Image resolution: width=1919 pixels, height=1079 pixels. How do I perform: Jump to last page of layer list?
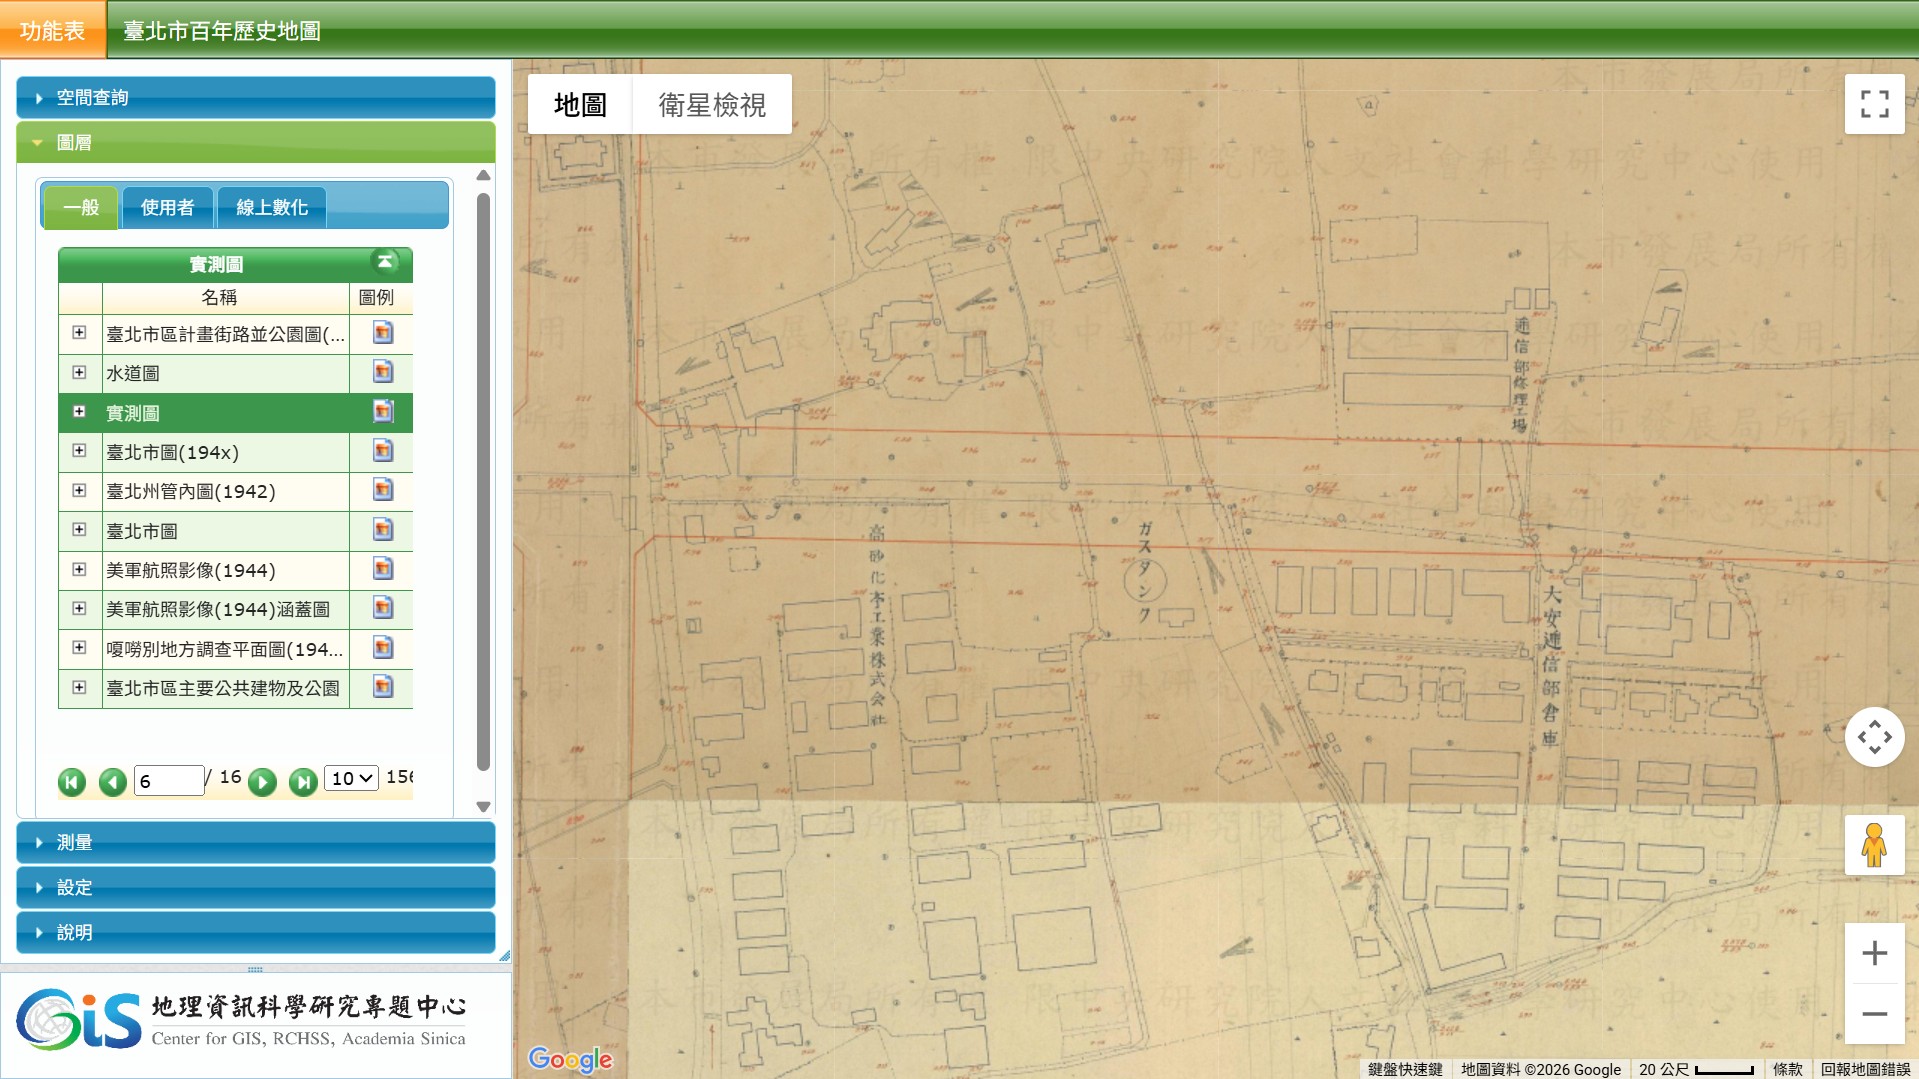coord(303,781)
